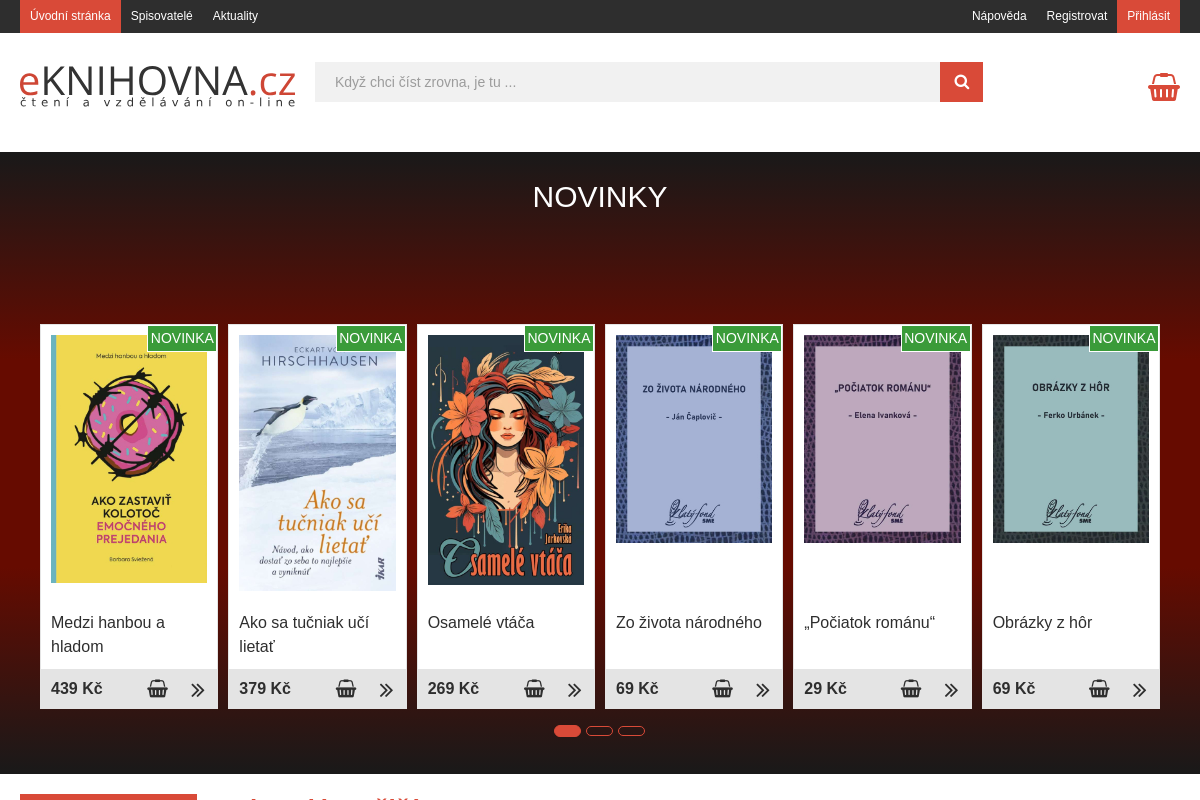This screenshot has height=800, width=1200.
Task: Open the Nápověda menu item
Action: coord(999,16)
